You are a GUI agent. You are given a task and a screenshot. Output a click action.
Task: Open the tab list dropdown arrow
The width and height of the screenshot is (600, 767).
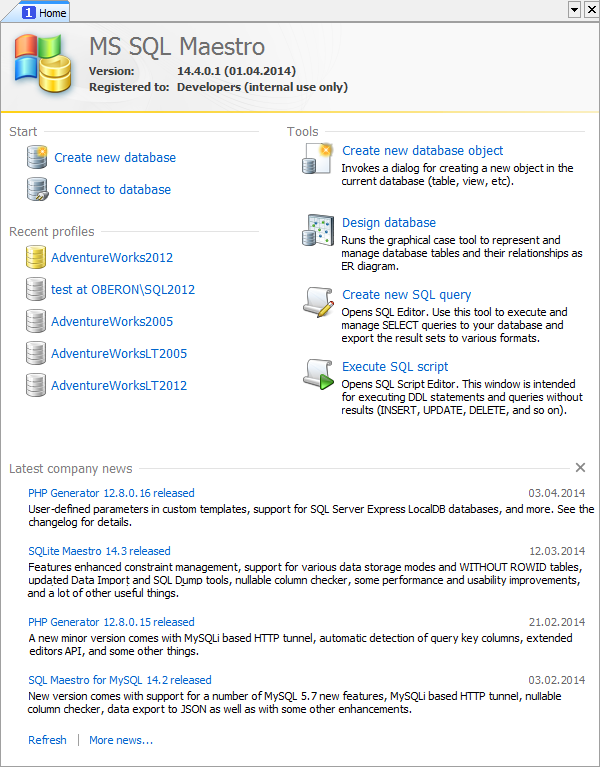(x=574, y=9)
